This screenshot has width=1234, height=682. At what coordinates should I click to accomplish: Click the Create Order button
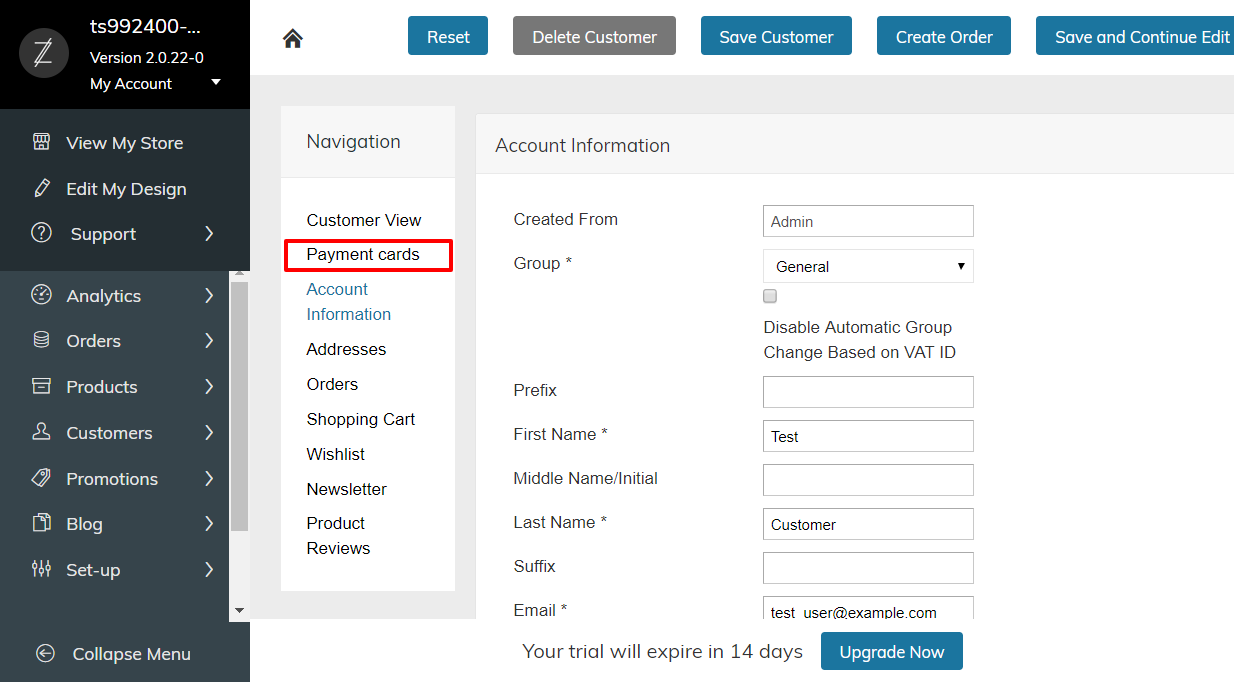944,36
